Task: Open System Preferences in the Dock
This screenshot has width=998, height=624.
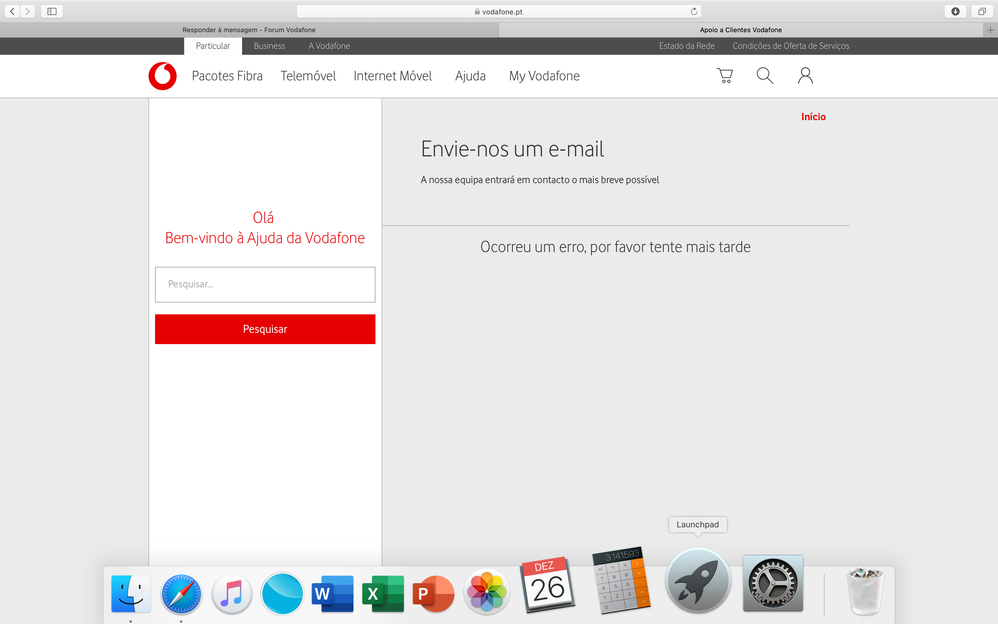Action: 773,583
